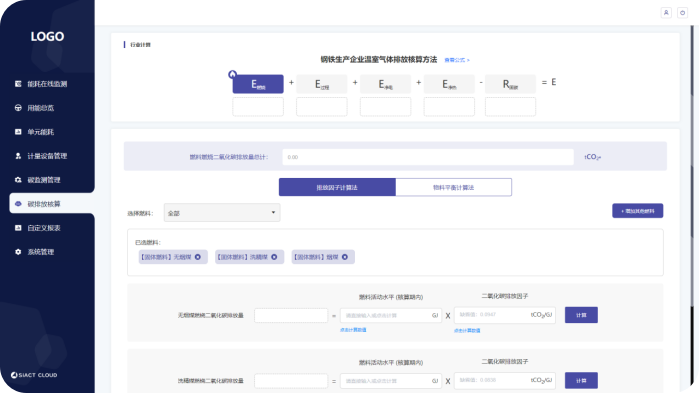
Task: Click the value box under E过程
Action: 321,107
